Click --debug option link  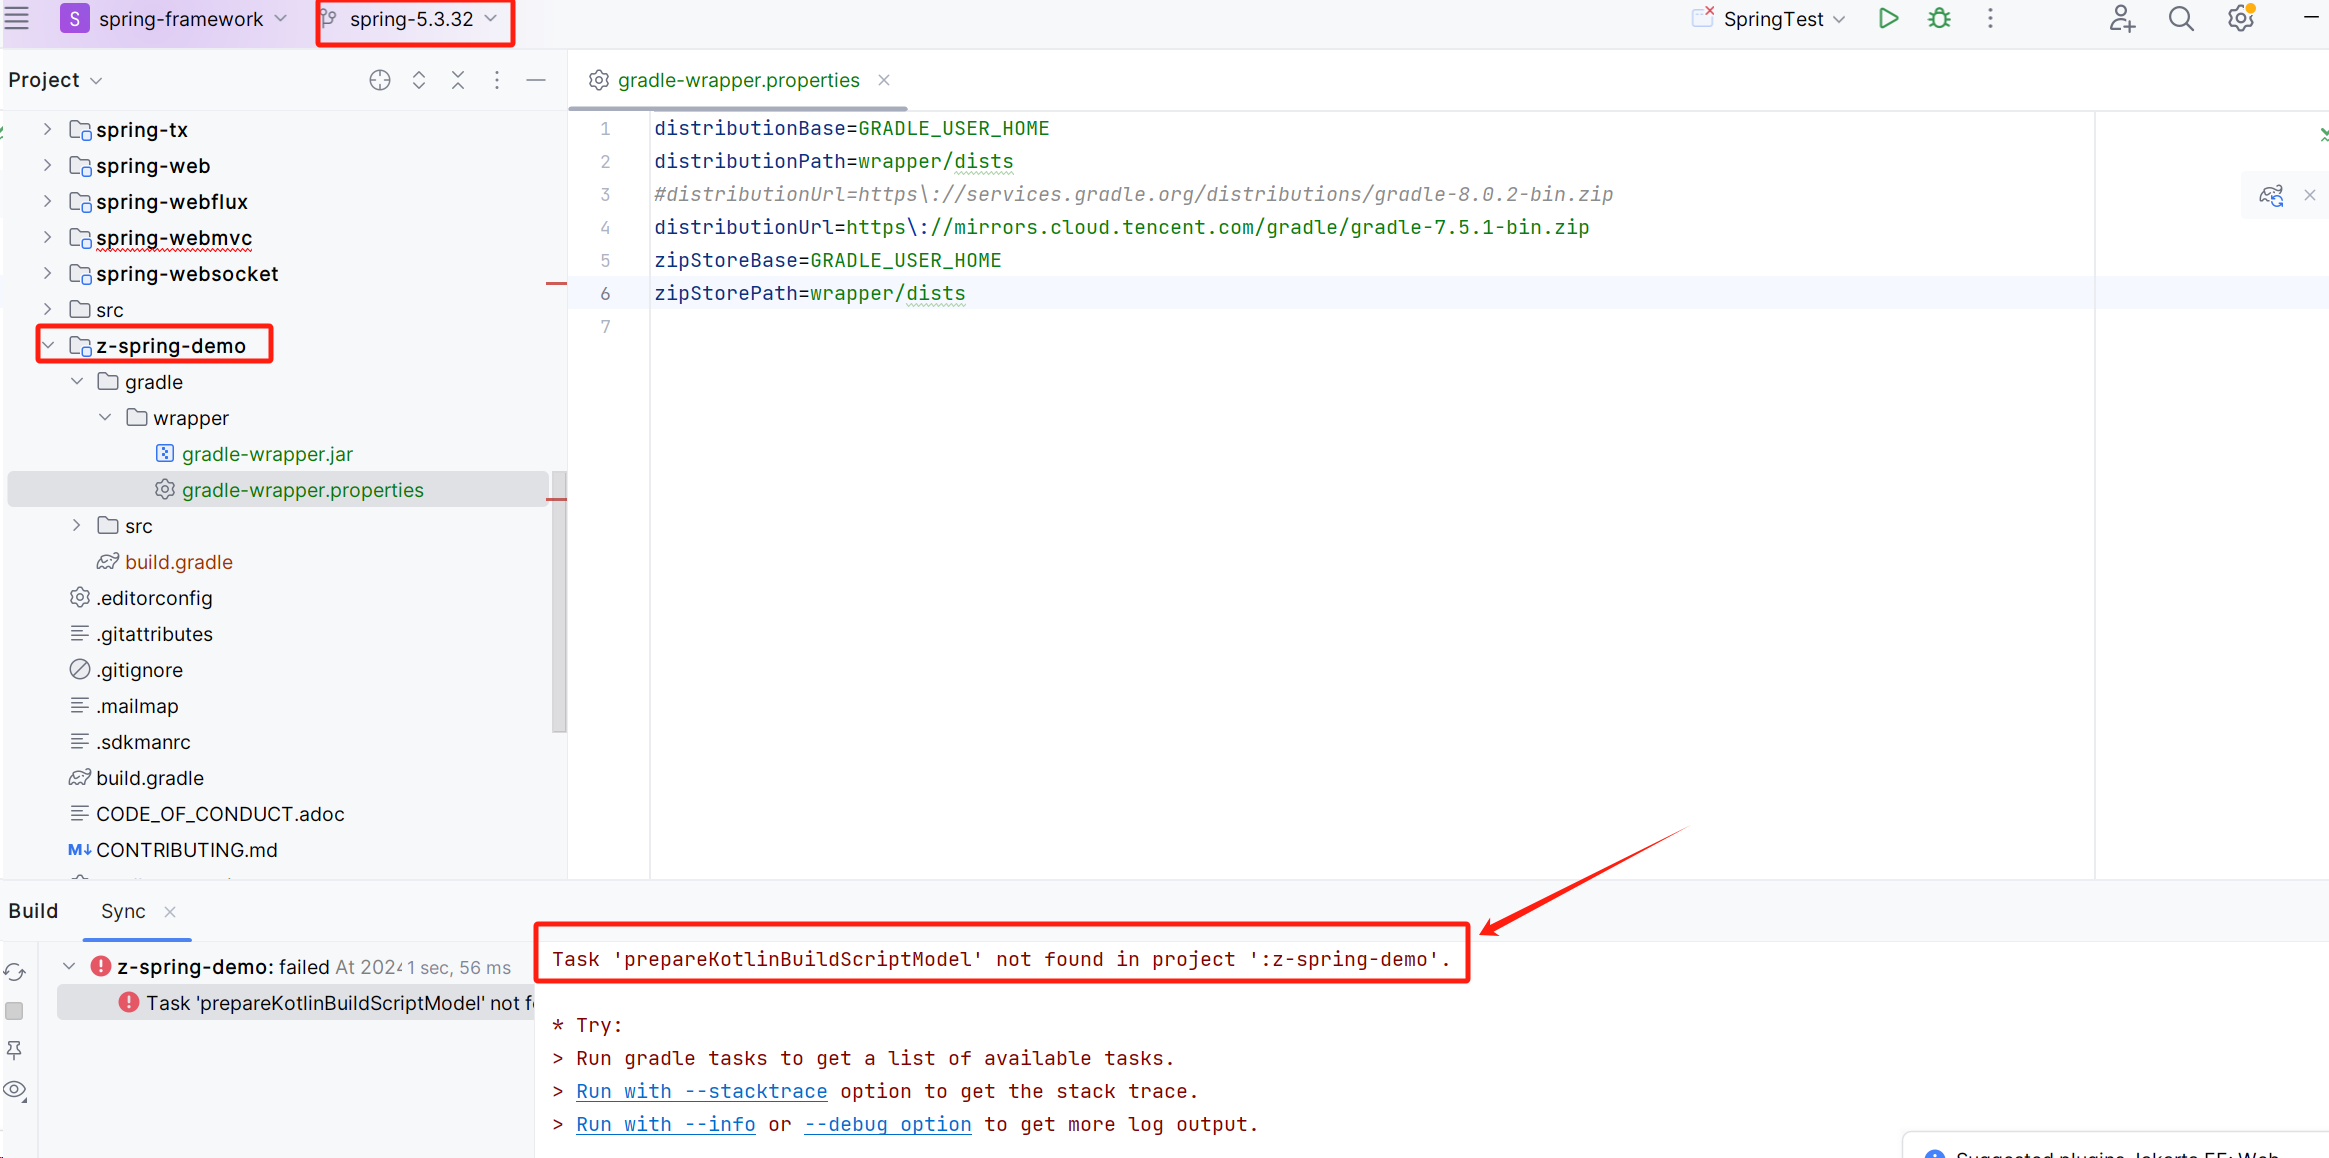(887, 1124)
